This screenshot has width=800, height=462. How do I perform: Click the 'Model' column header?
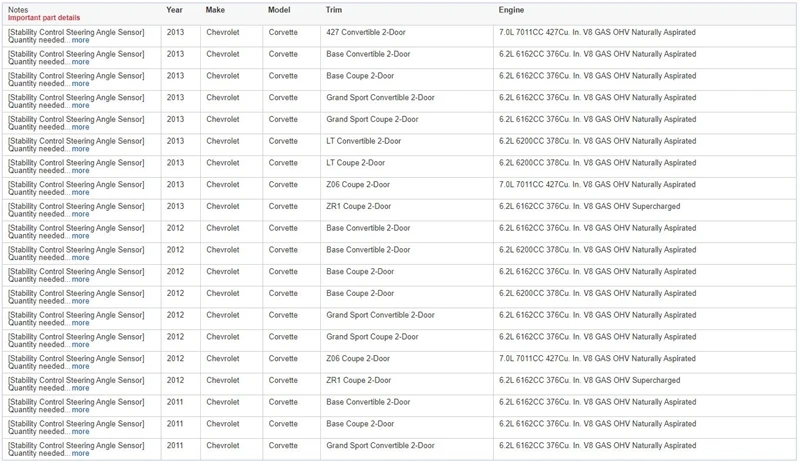279,10
